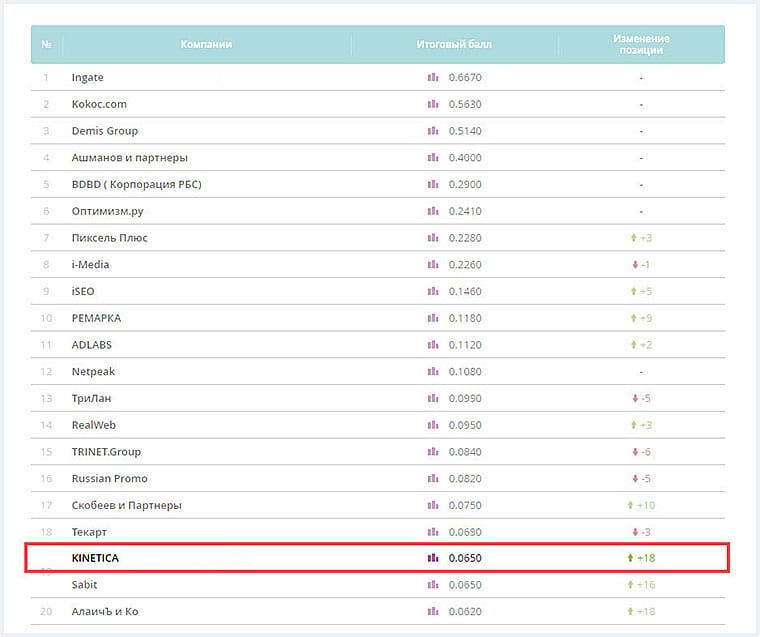Select the Оптимизм.ру company name
The height and width of the screenshot is (637, 760).
(x=107, y=211)
